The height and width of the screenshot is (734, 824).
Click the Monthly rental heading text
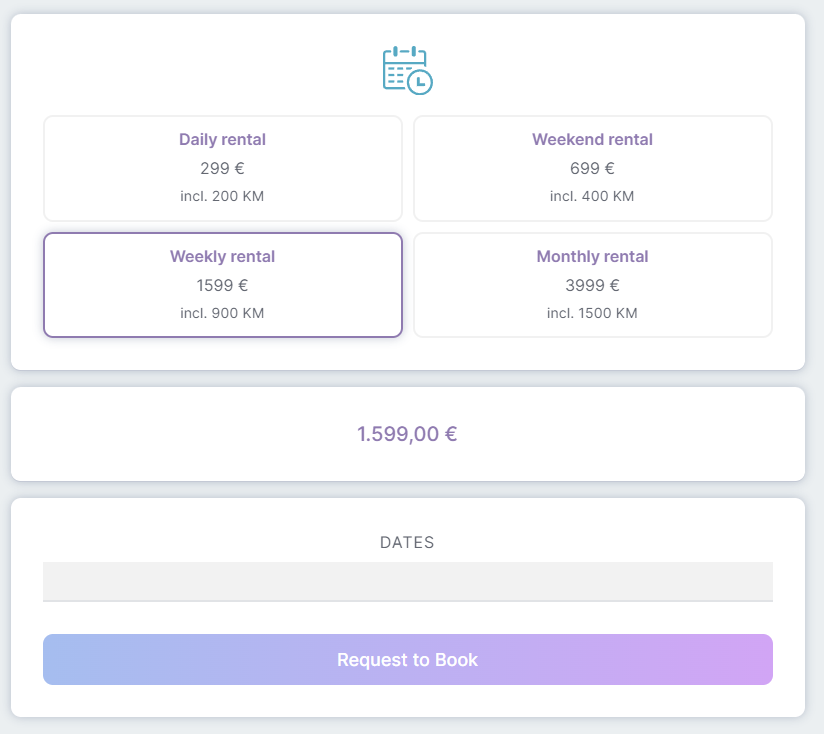pos(592,256)
